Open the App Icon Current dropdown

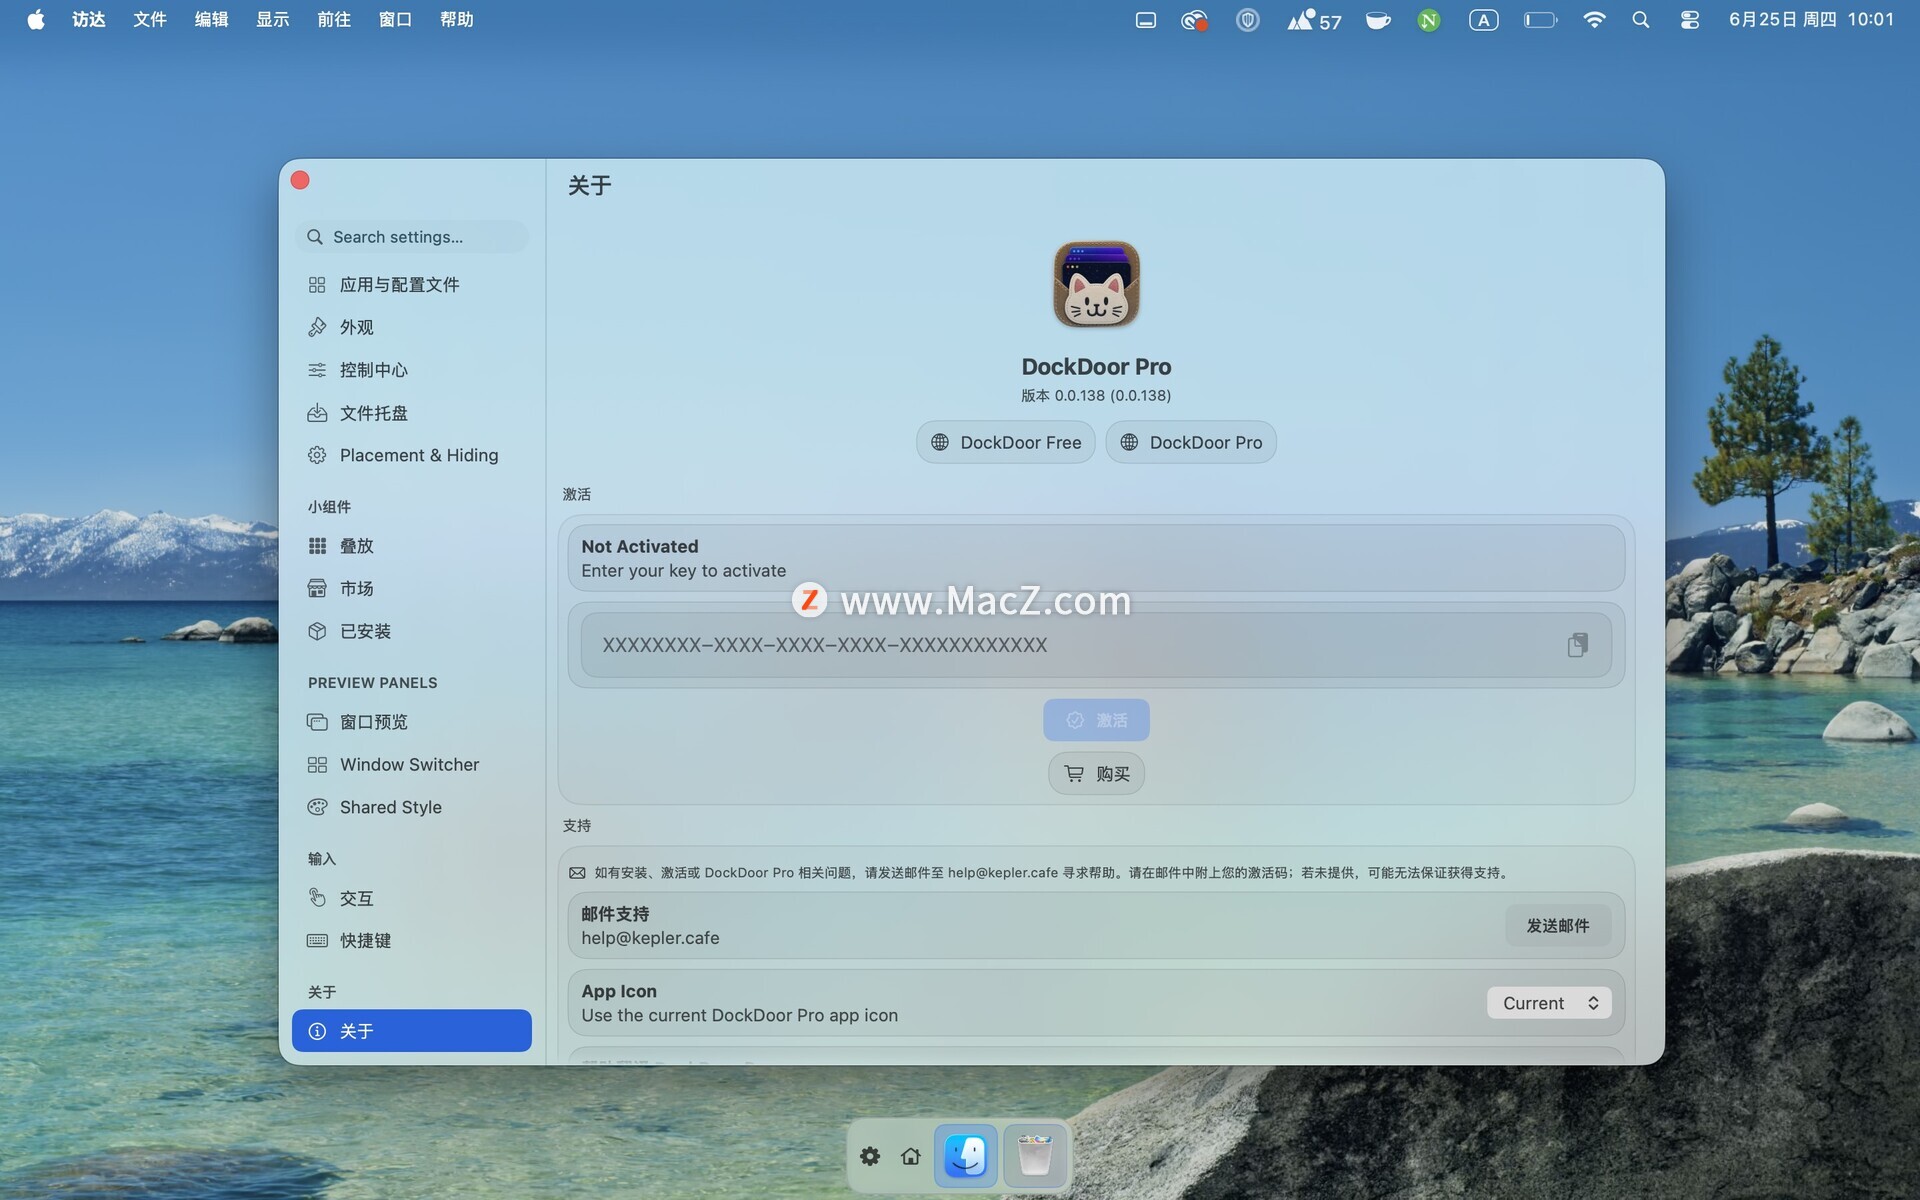pos(1549,1003)
